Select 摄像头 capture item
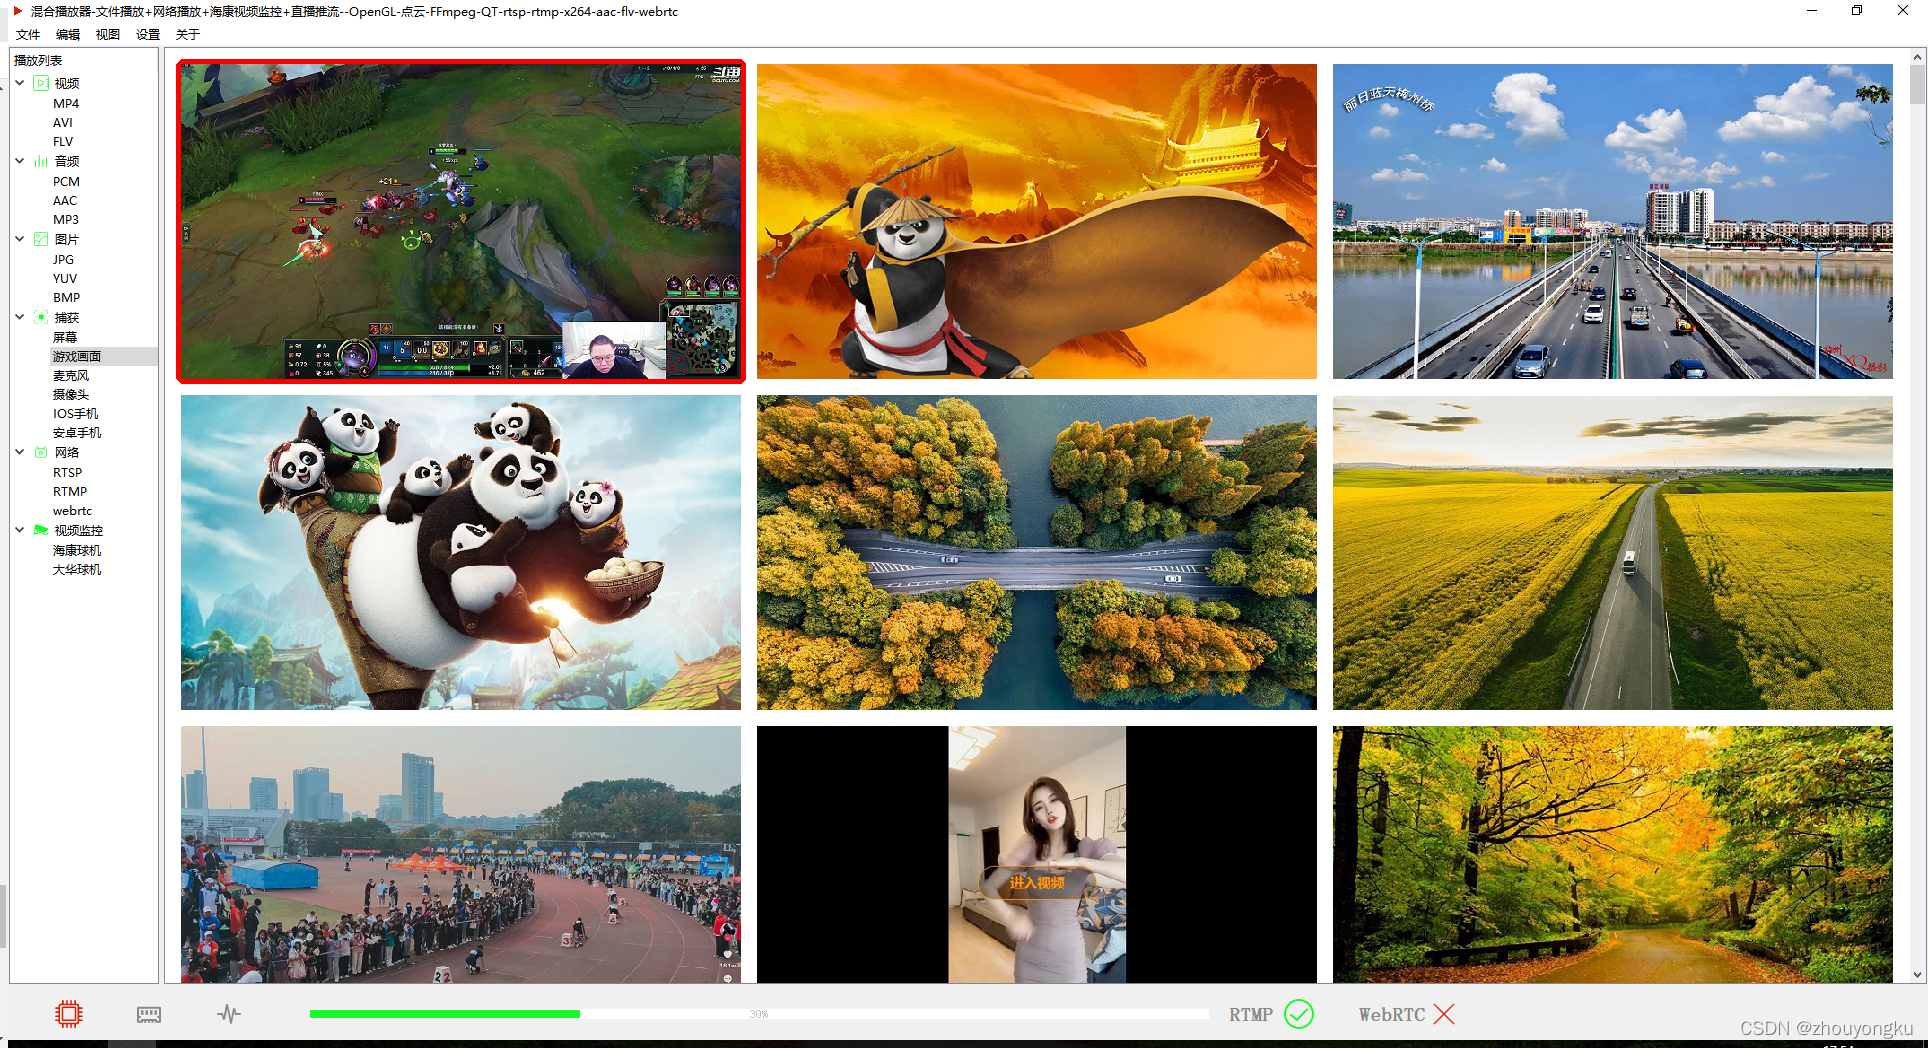This screenshot has width=1928, height=1048. 71,395
